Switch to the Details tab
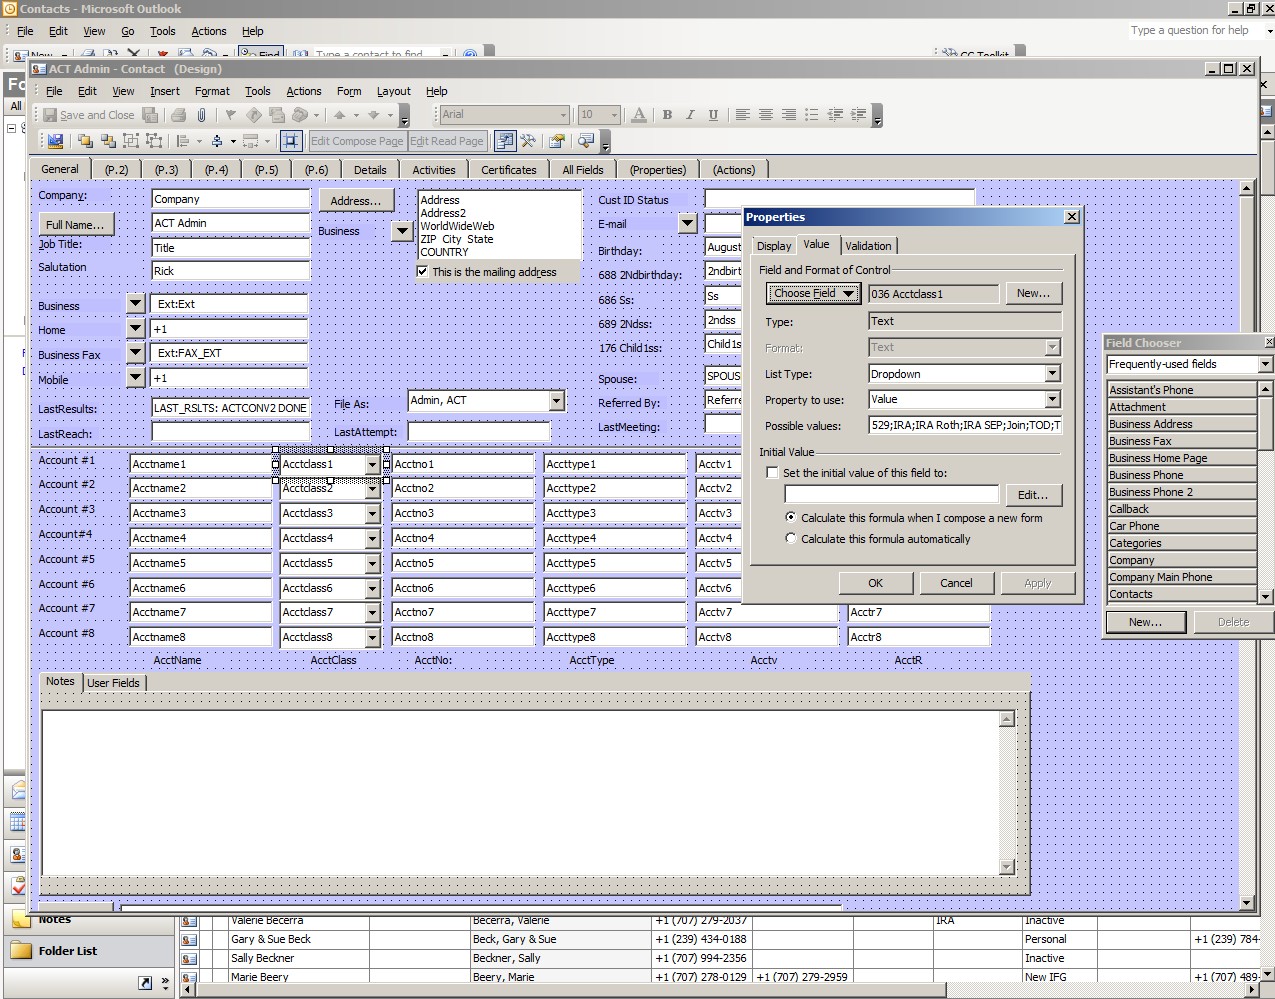 point(370,170)
